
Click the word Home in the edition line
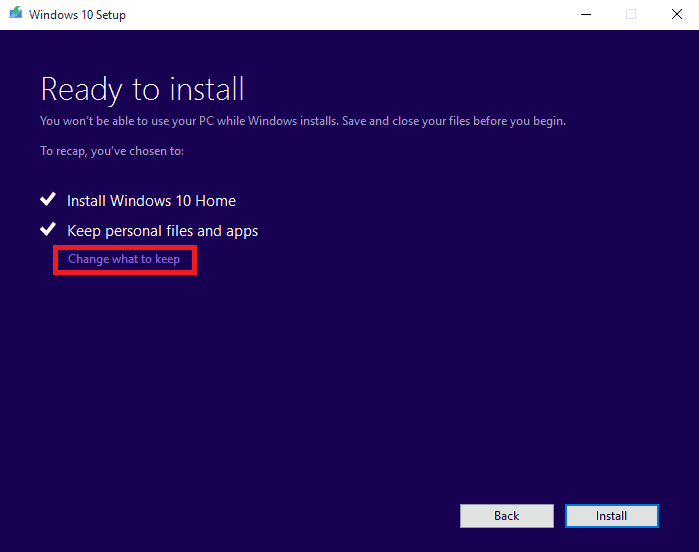215,201
